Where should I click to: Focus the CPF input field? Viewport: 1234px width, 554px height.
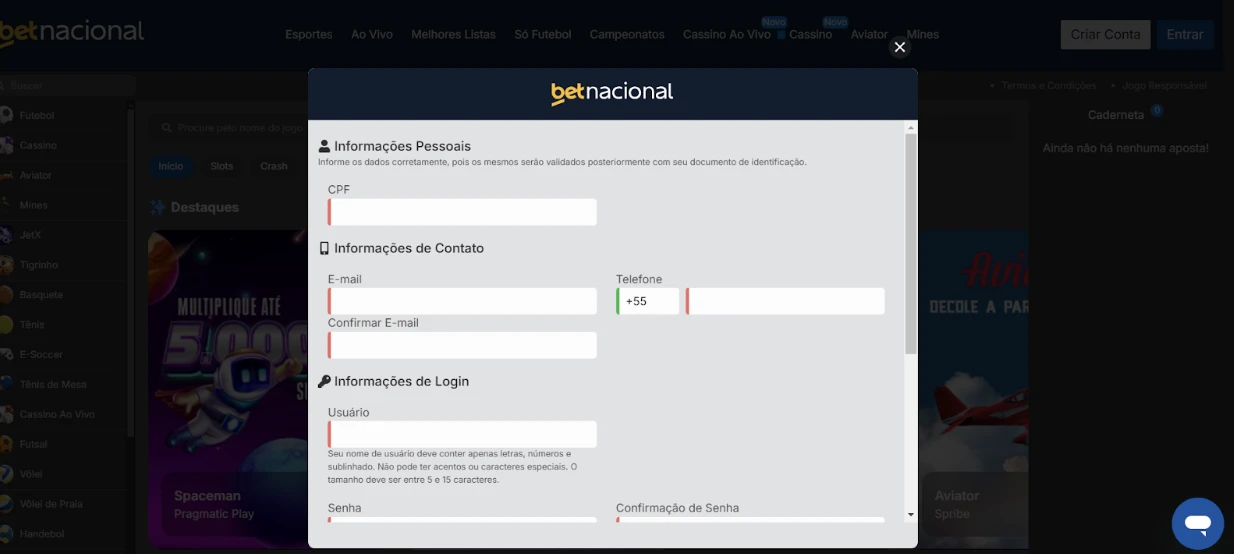462,212
